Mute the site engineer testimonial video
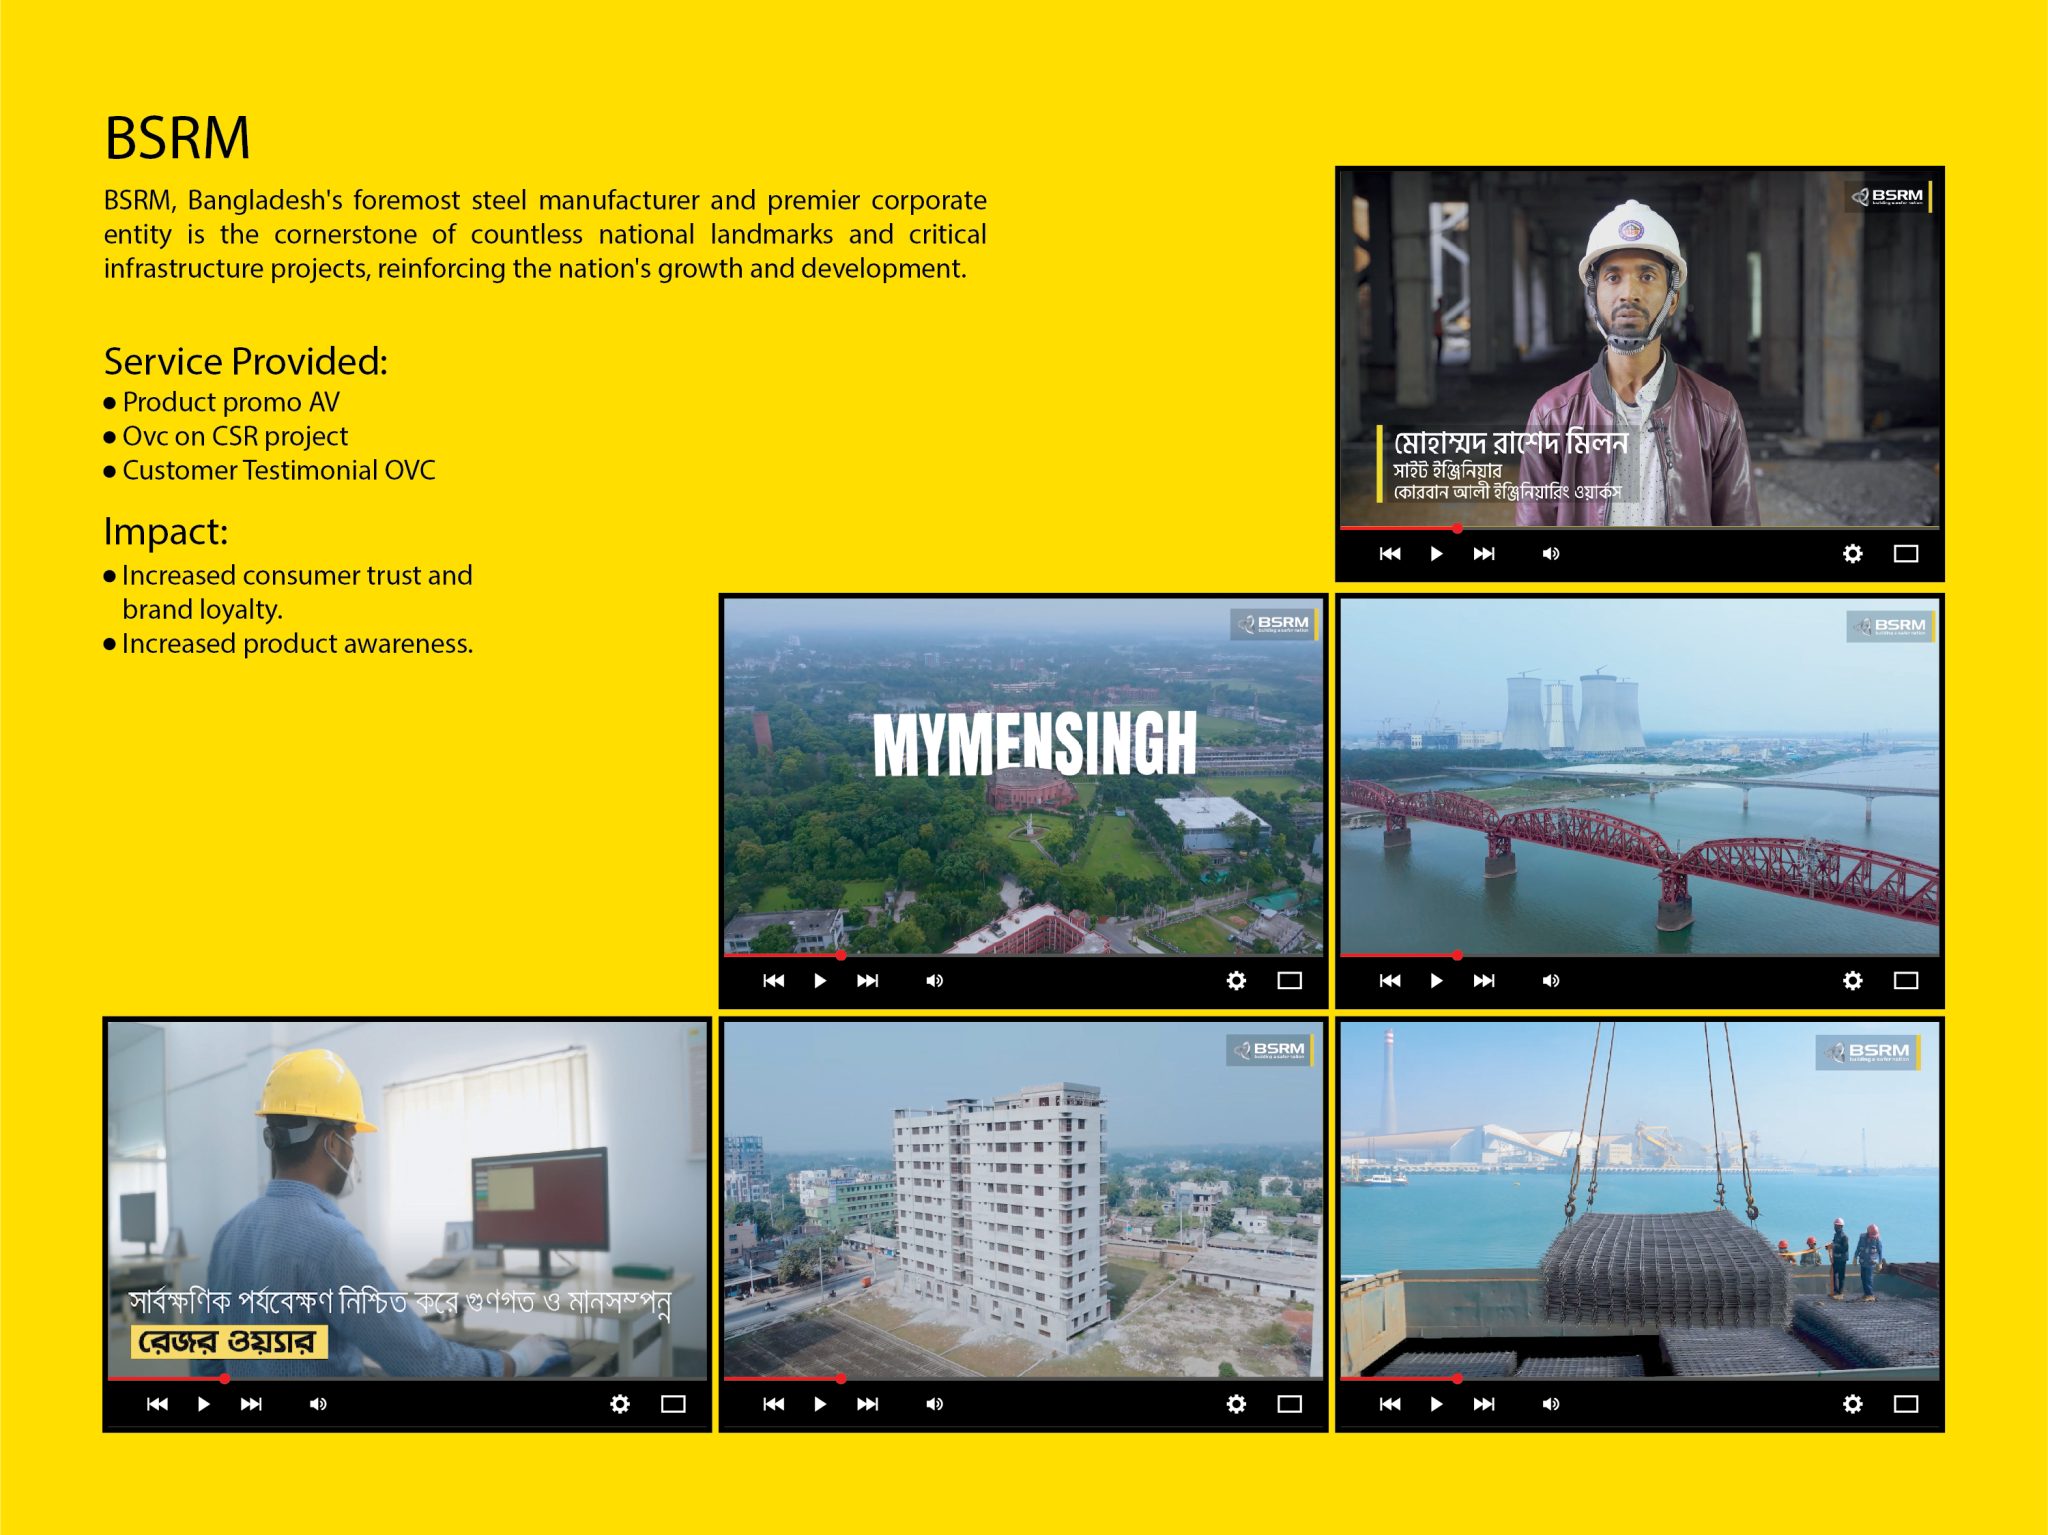 click(x=1551, y=554)
